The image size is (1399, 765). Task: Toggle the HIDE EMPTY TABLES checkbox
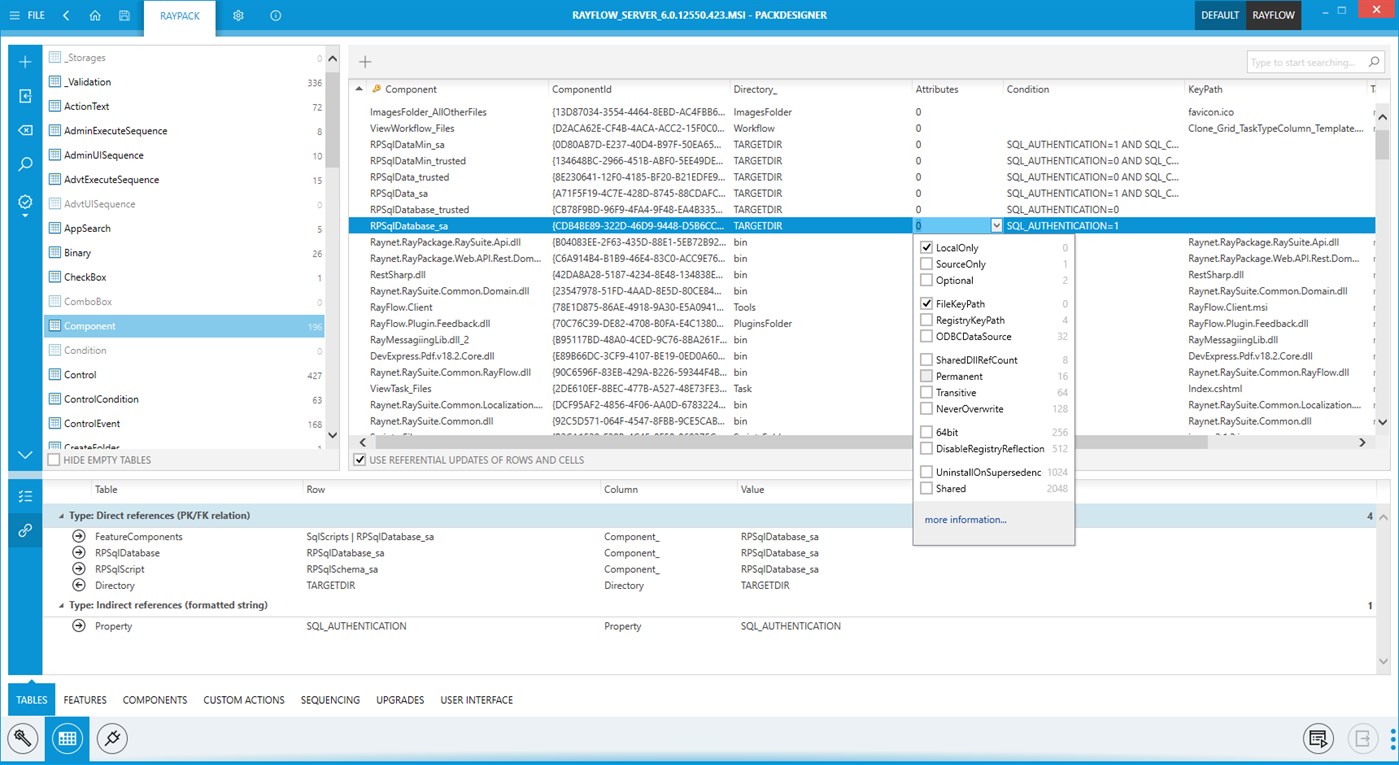coord(55,459)
